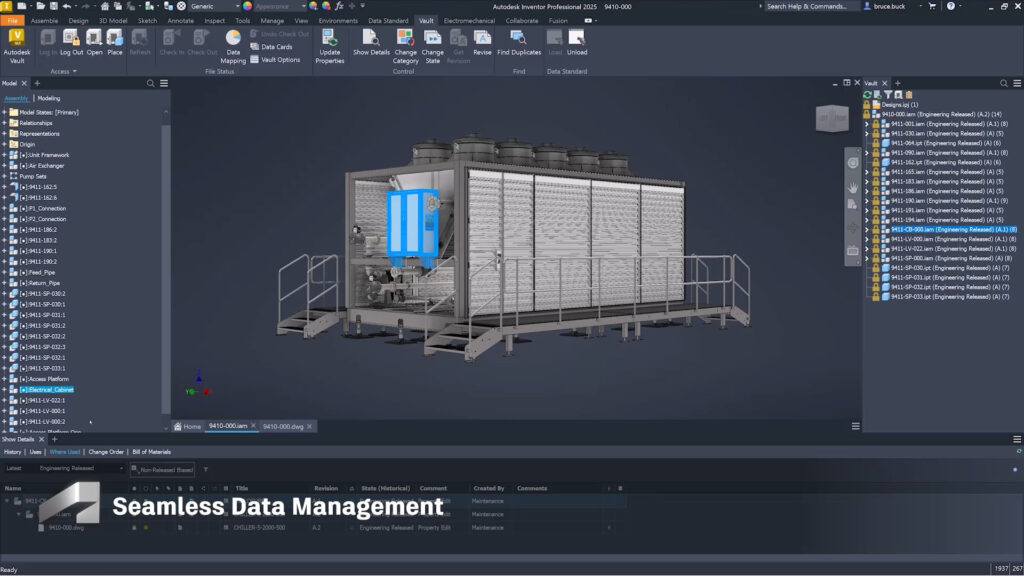The height and width of the screenshot is (576, 1024).
Task: Click the Data Cards button
Action: pyautogui.click(x=276, y=47)
